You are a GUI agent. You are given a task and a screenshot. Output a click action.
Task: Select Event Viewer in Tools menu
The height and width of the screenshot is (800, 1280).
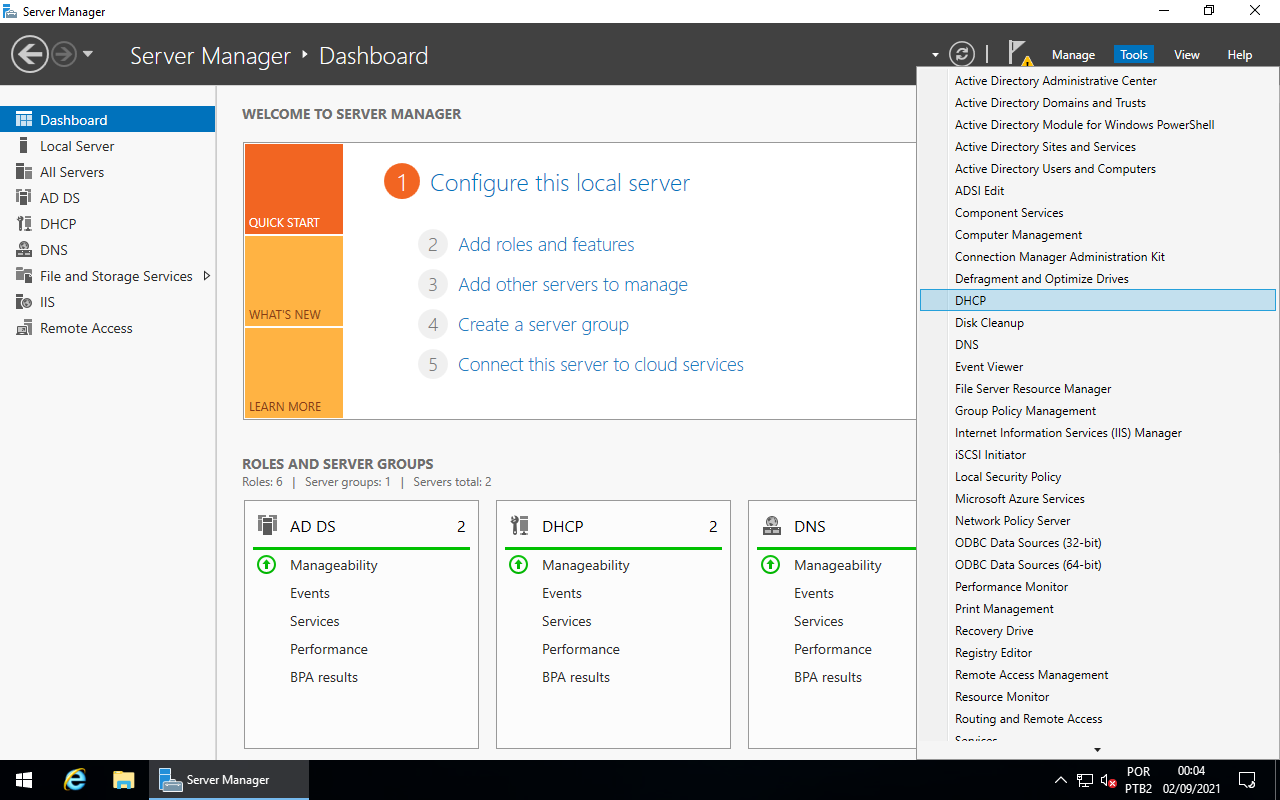pos(988,367)
